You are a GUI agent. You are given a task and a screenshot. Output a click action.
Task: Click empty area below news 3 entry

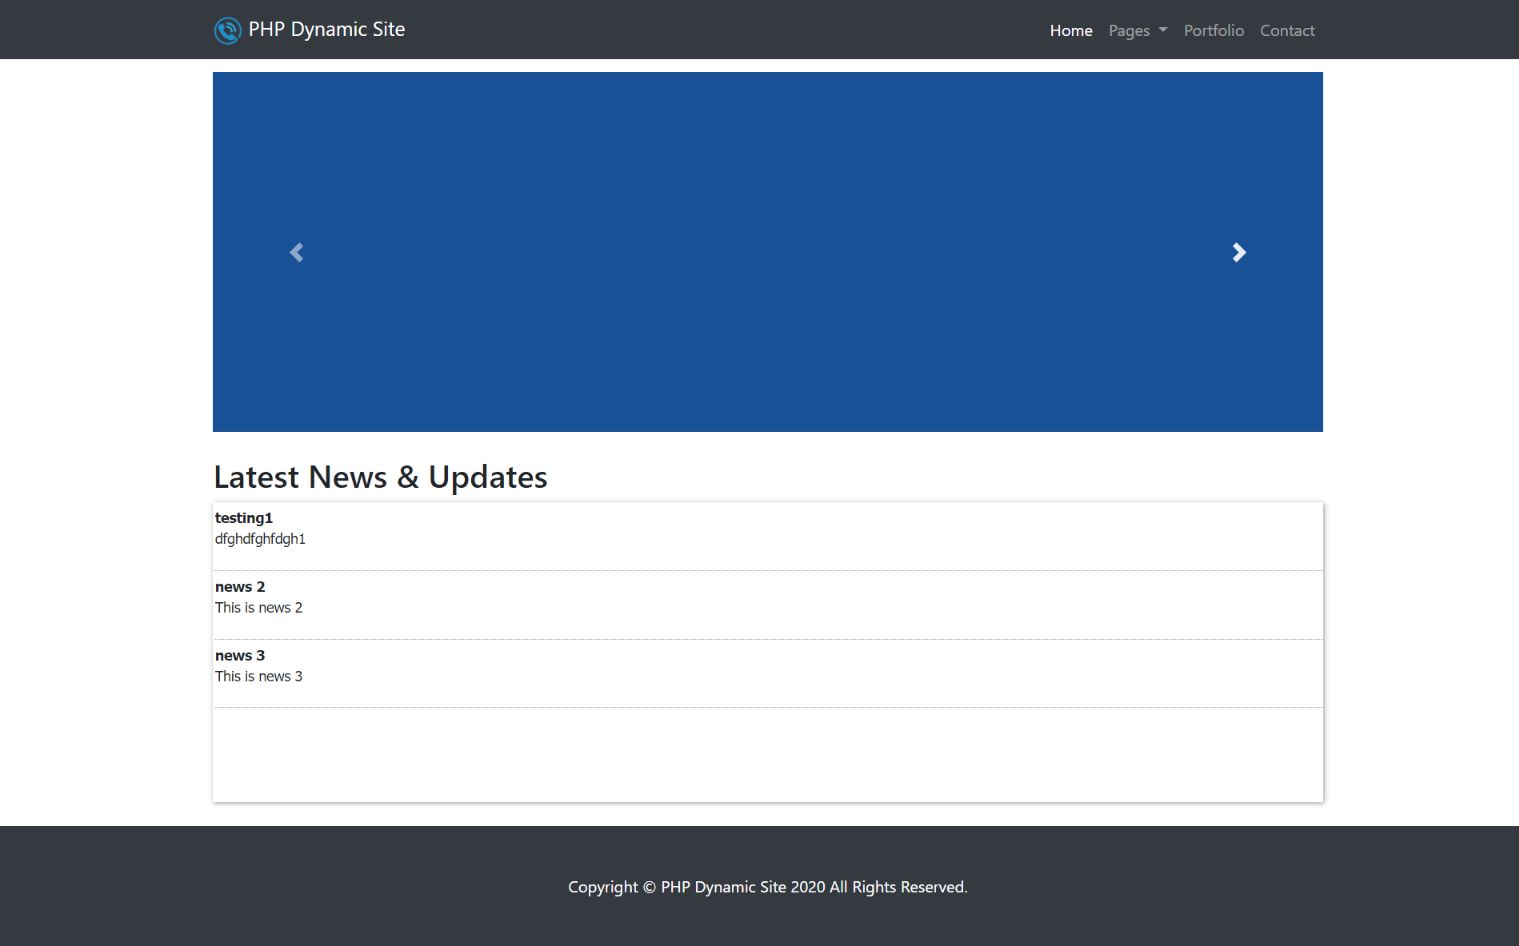tap(767, 755)
